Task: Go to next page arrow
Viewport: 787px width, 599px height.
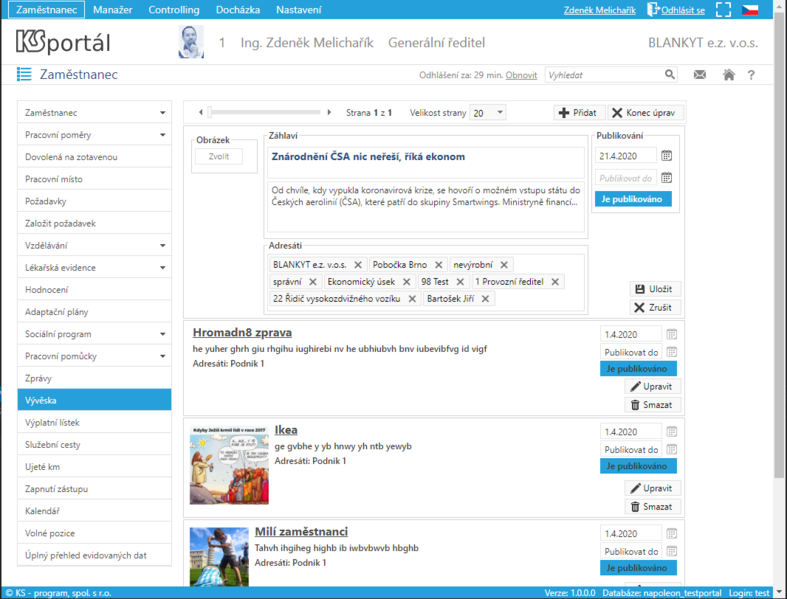Action: click(329, 112)
